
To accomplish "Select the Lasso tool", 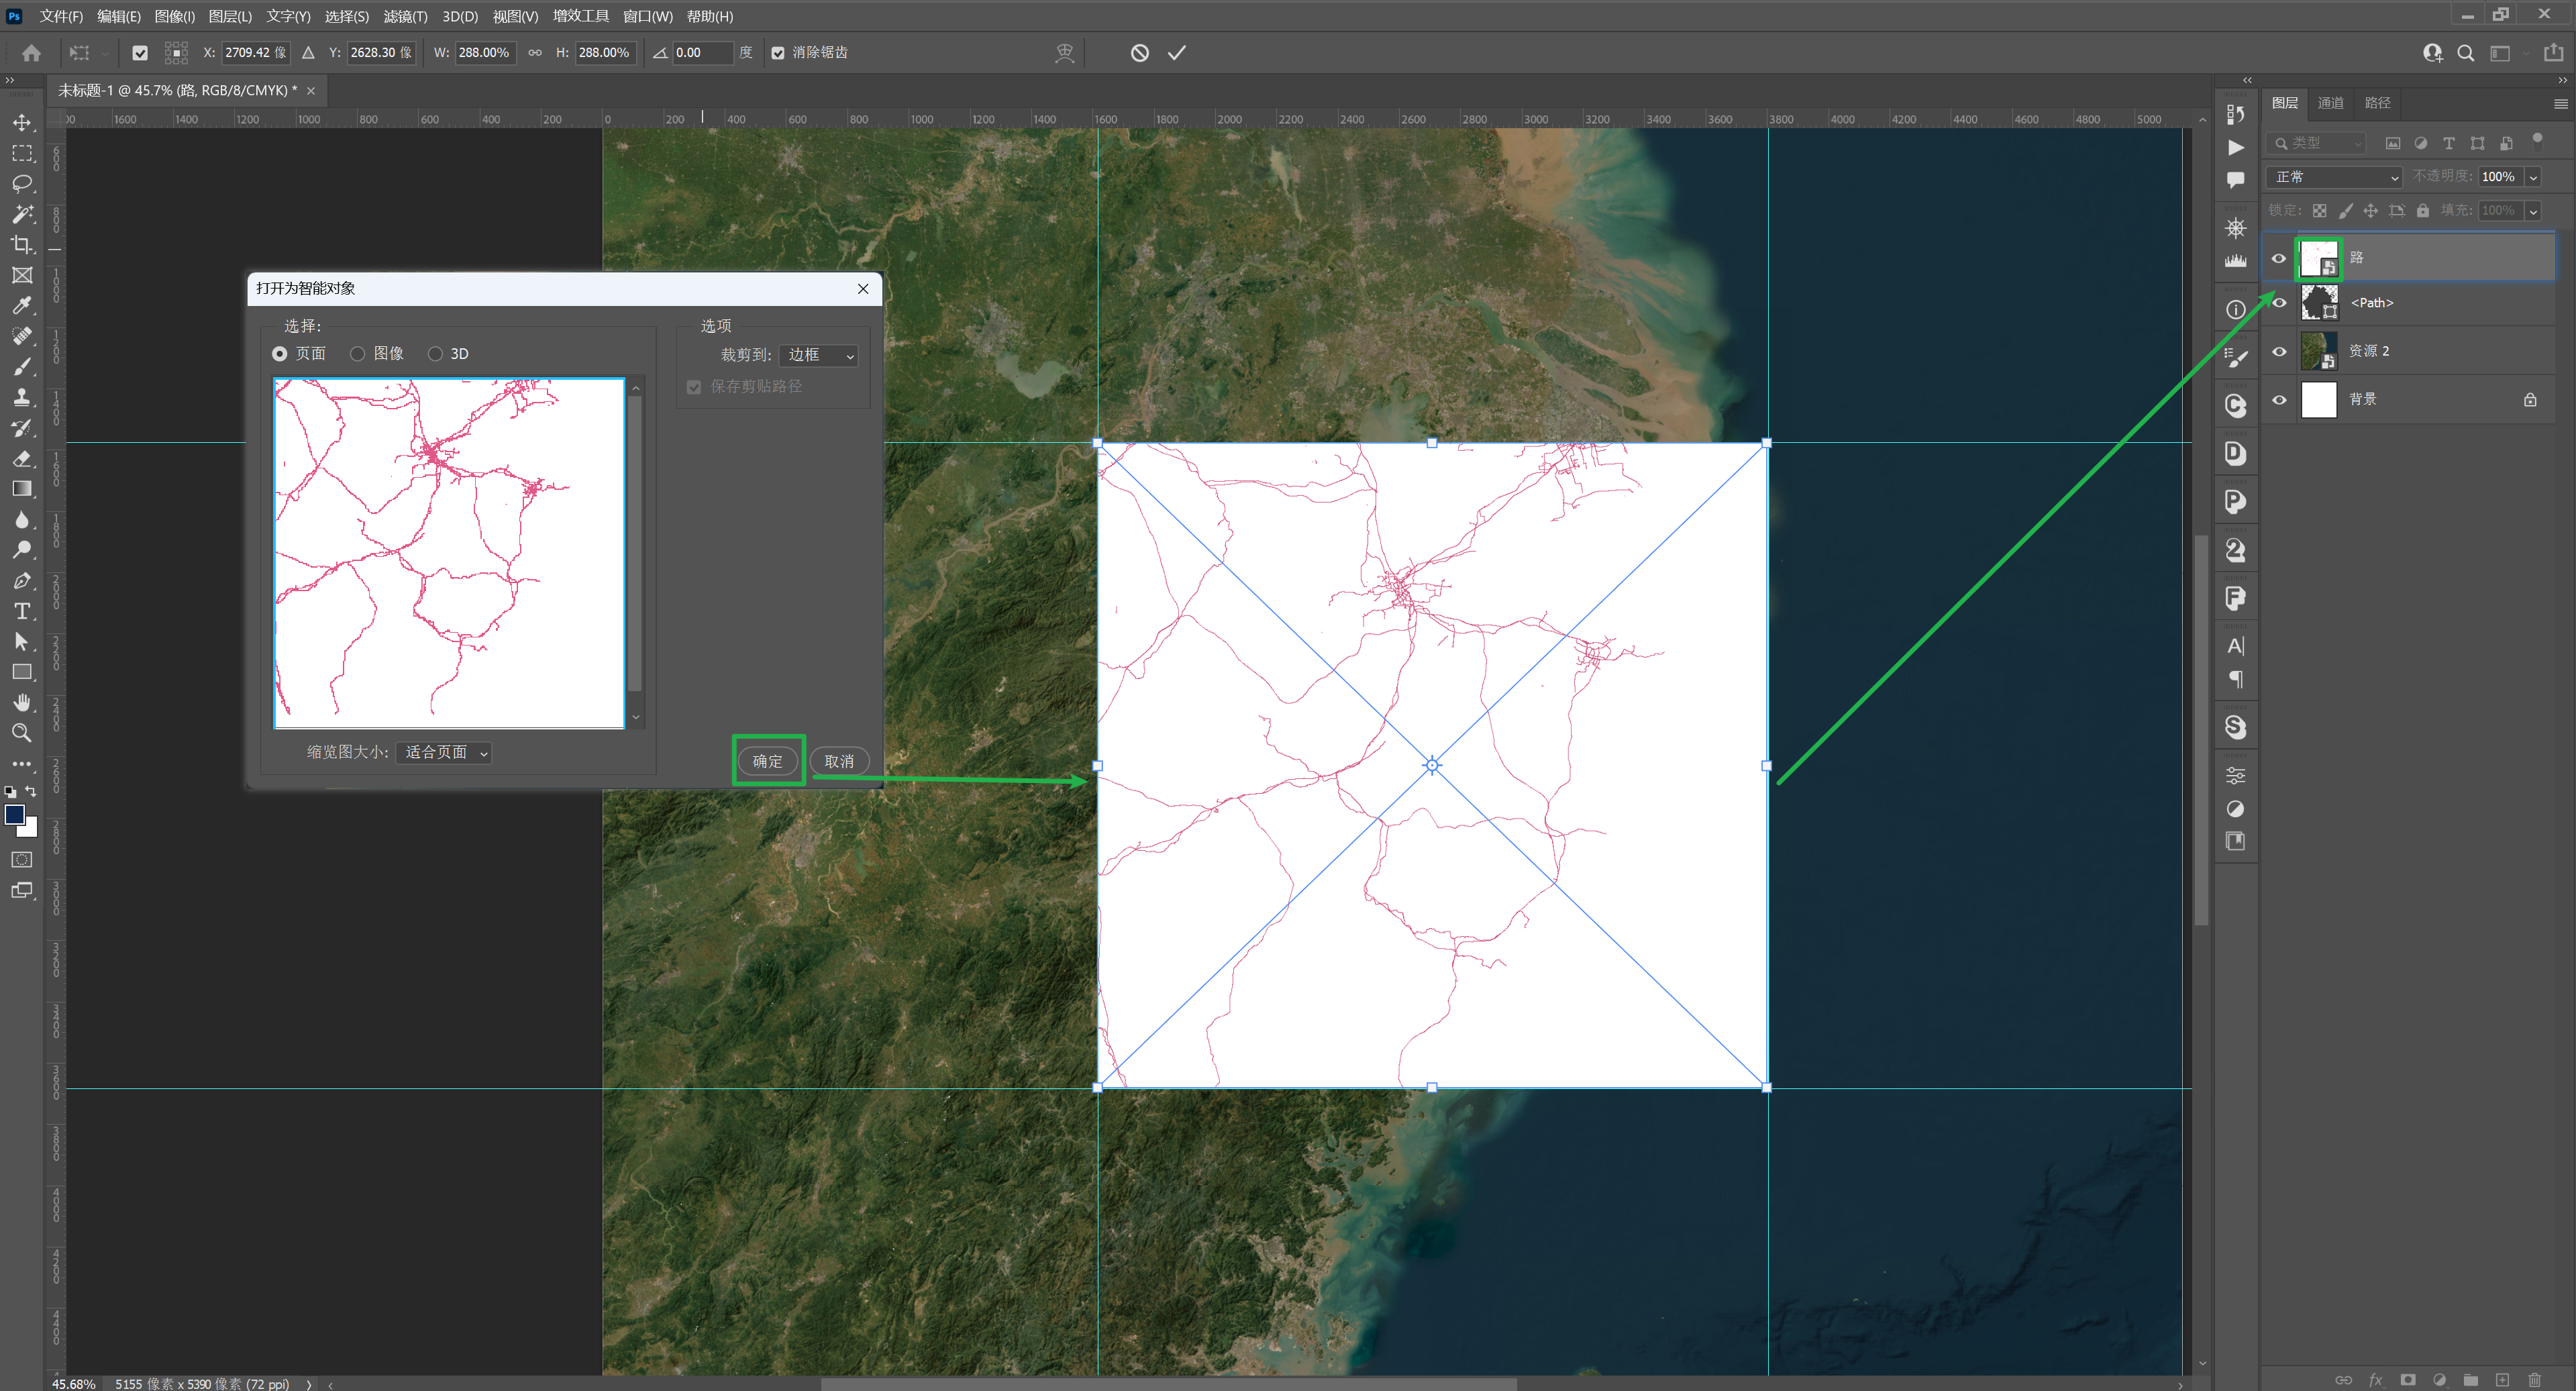I will point(22,184).
